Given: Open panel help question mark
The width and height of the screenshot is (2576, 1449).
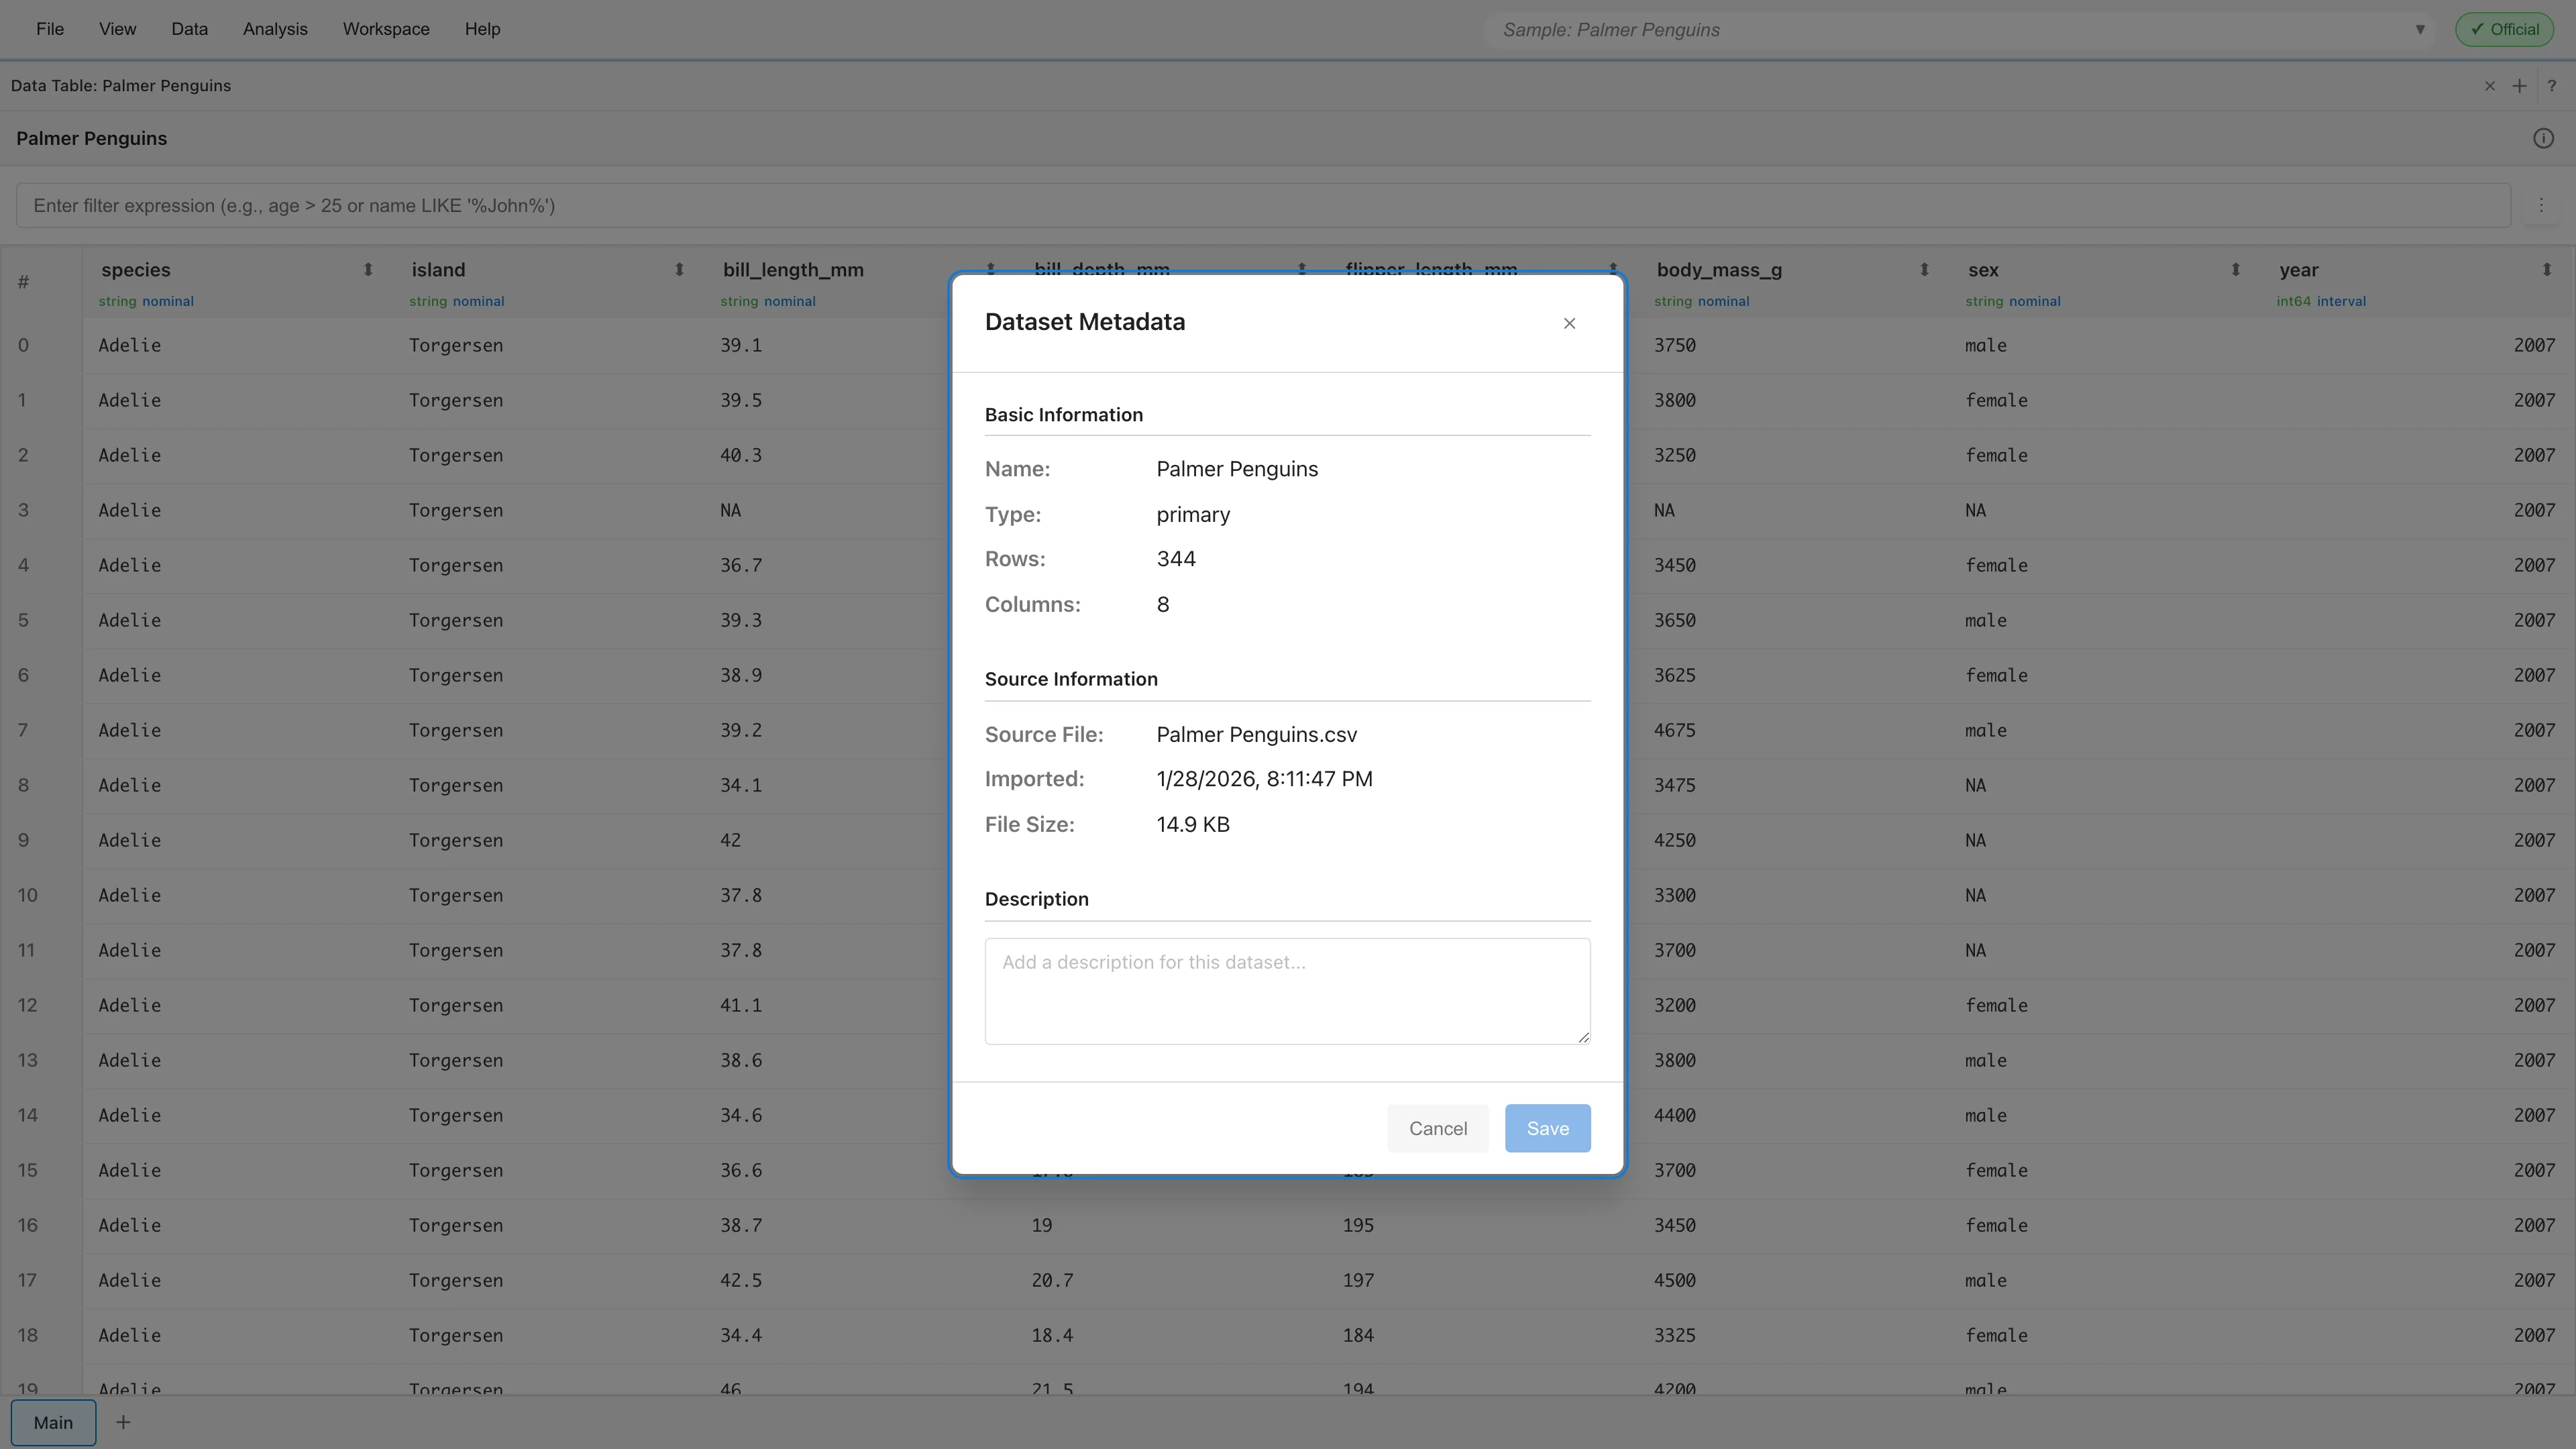Looking at the screenshot, I should (2551, 86).
